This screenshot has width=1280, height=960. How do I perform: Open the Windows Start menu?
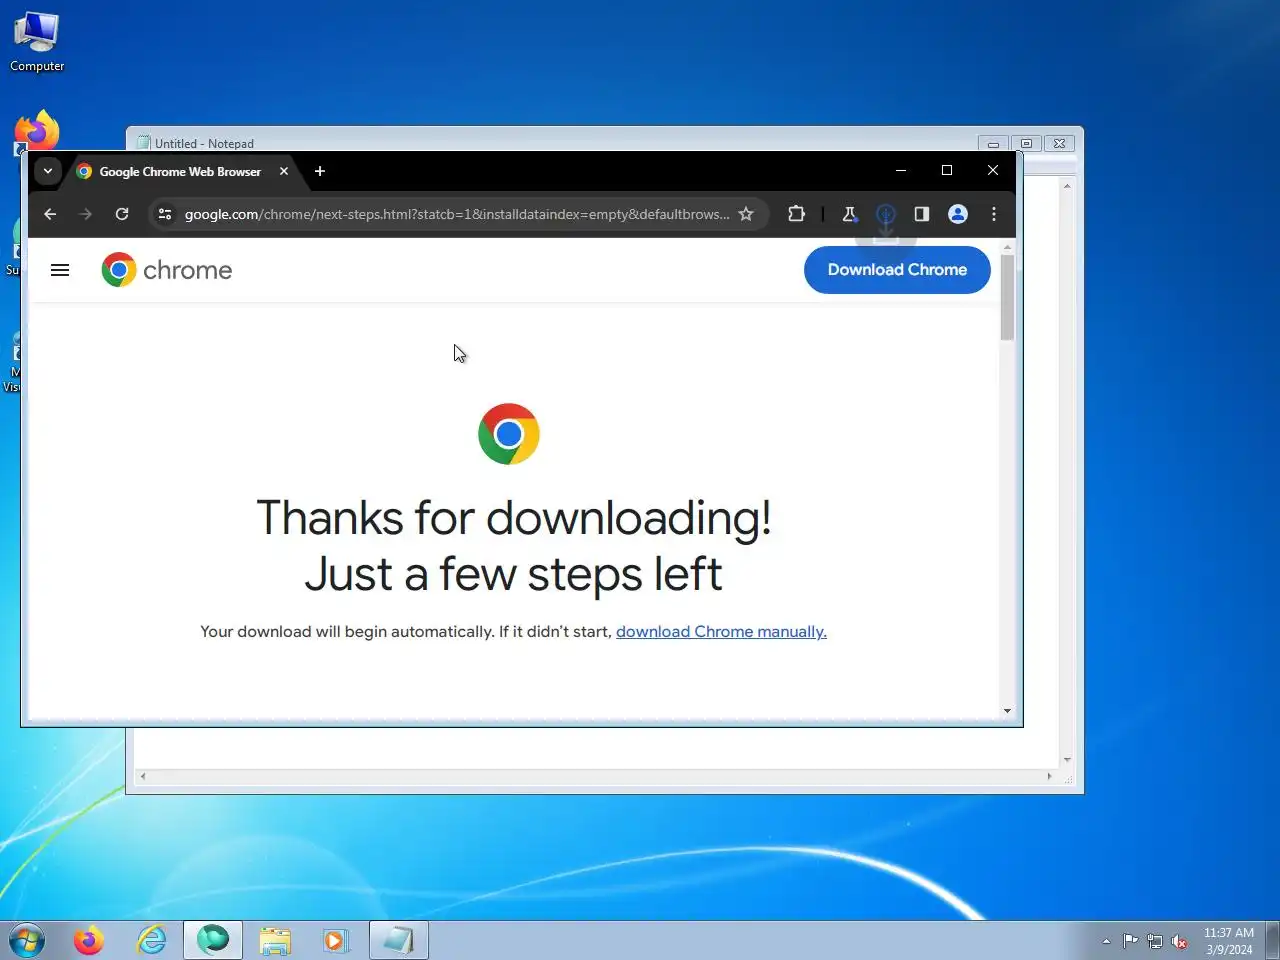click(x=27, y=940)
